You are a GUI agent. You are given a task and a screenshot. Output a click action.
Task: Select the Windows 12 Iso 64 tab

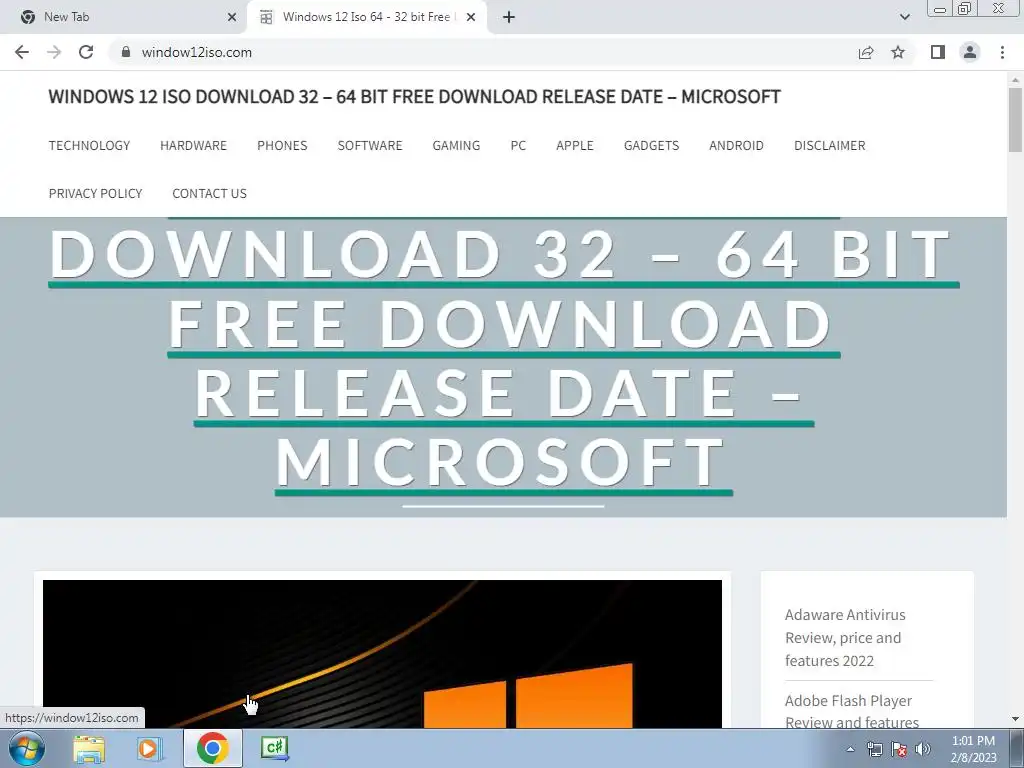(x=367, y=18)
